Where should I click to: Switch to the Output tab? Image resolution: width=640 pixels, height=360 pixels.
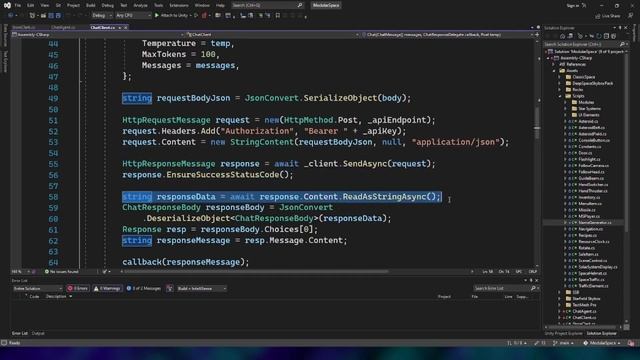tap(38, 333)
